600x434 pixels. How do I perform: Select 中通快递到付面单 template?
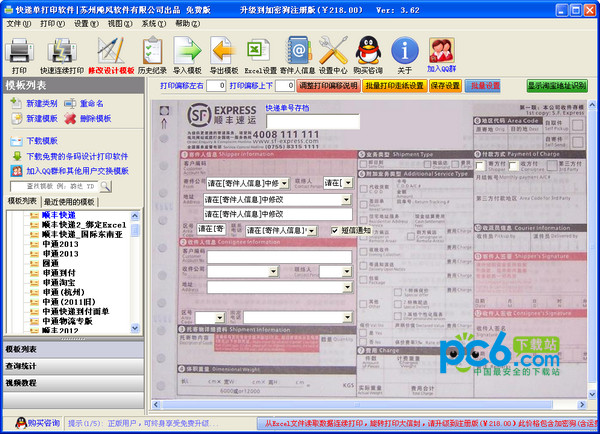click(75, 312)
